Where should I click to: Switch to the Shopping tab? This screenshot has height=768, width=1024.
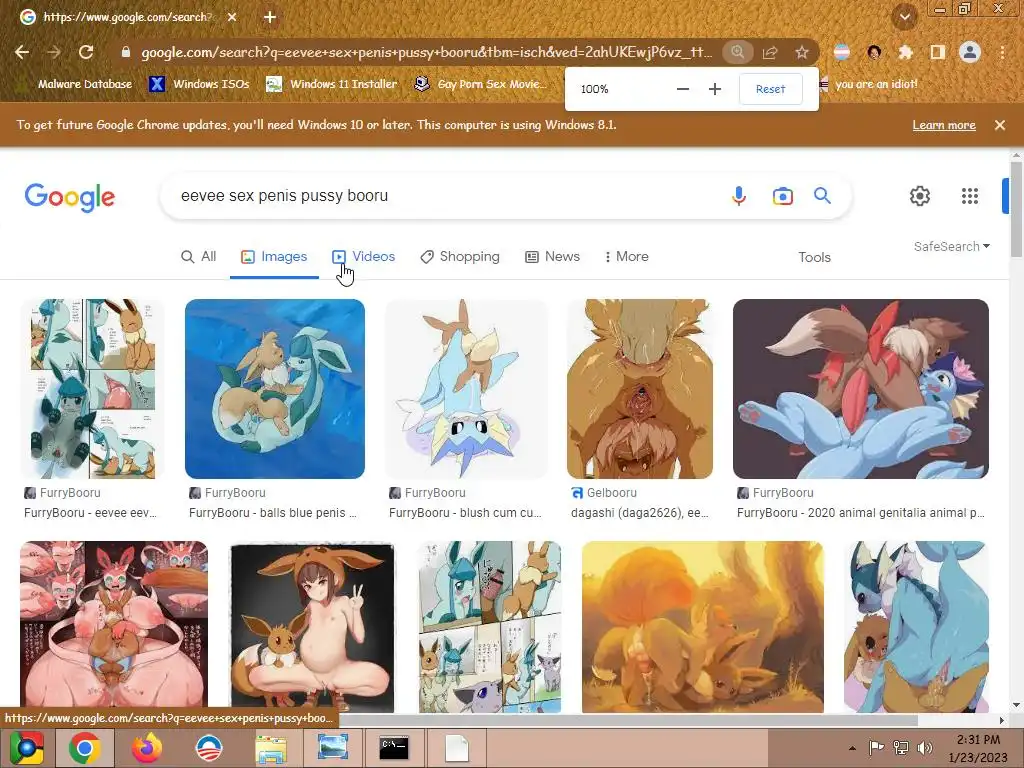coord(460,257)
